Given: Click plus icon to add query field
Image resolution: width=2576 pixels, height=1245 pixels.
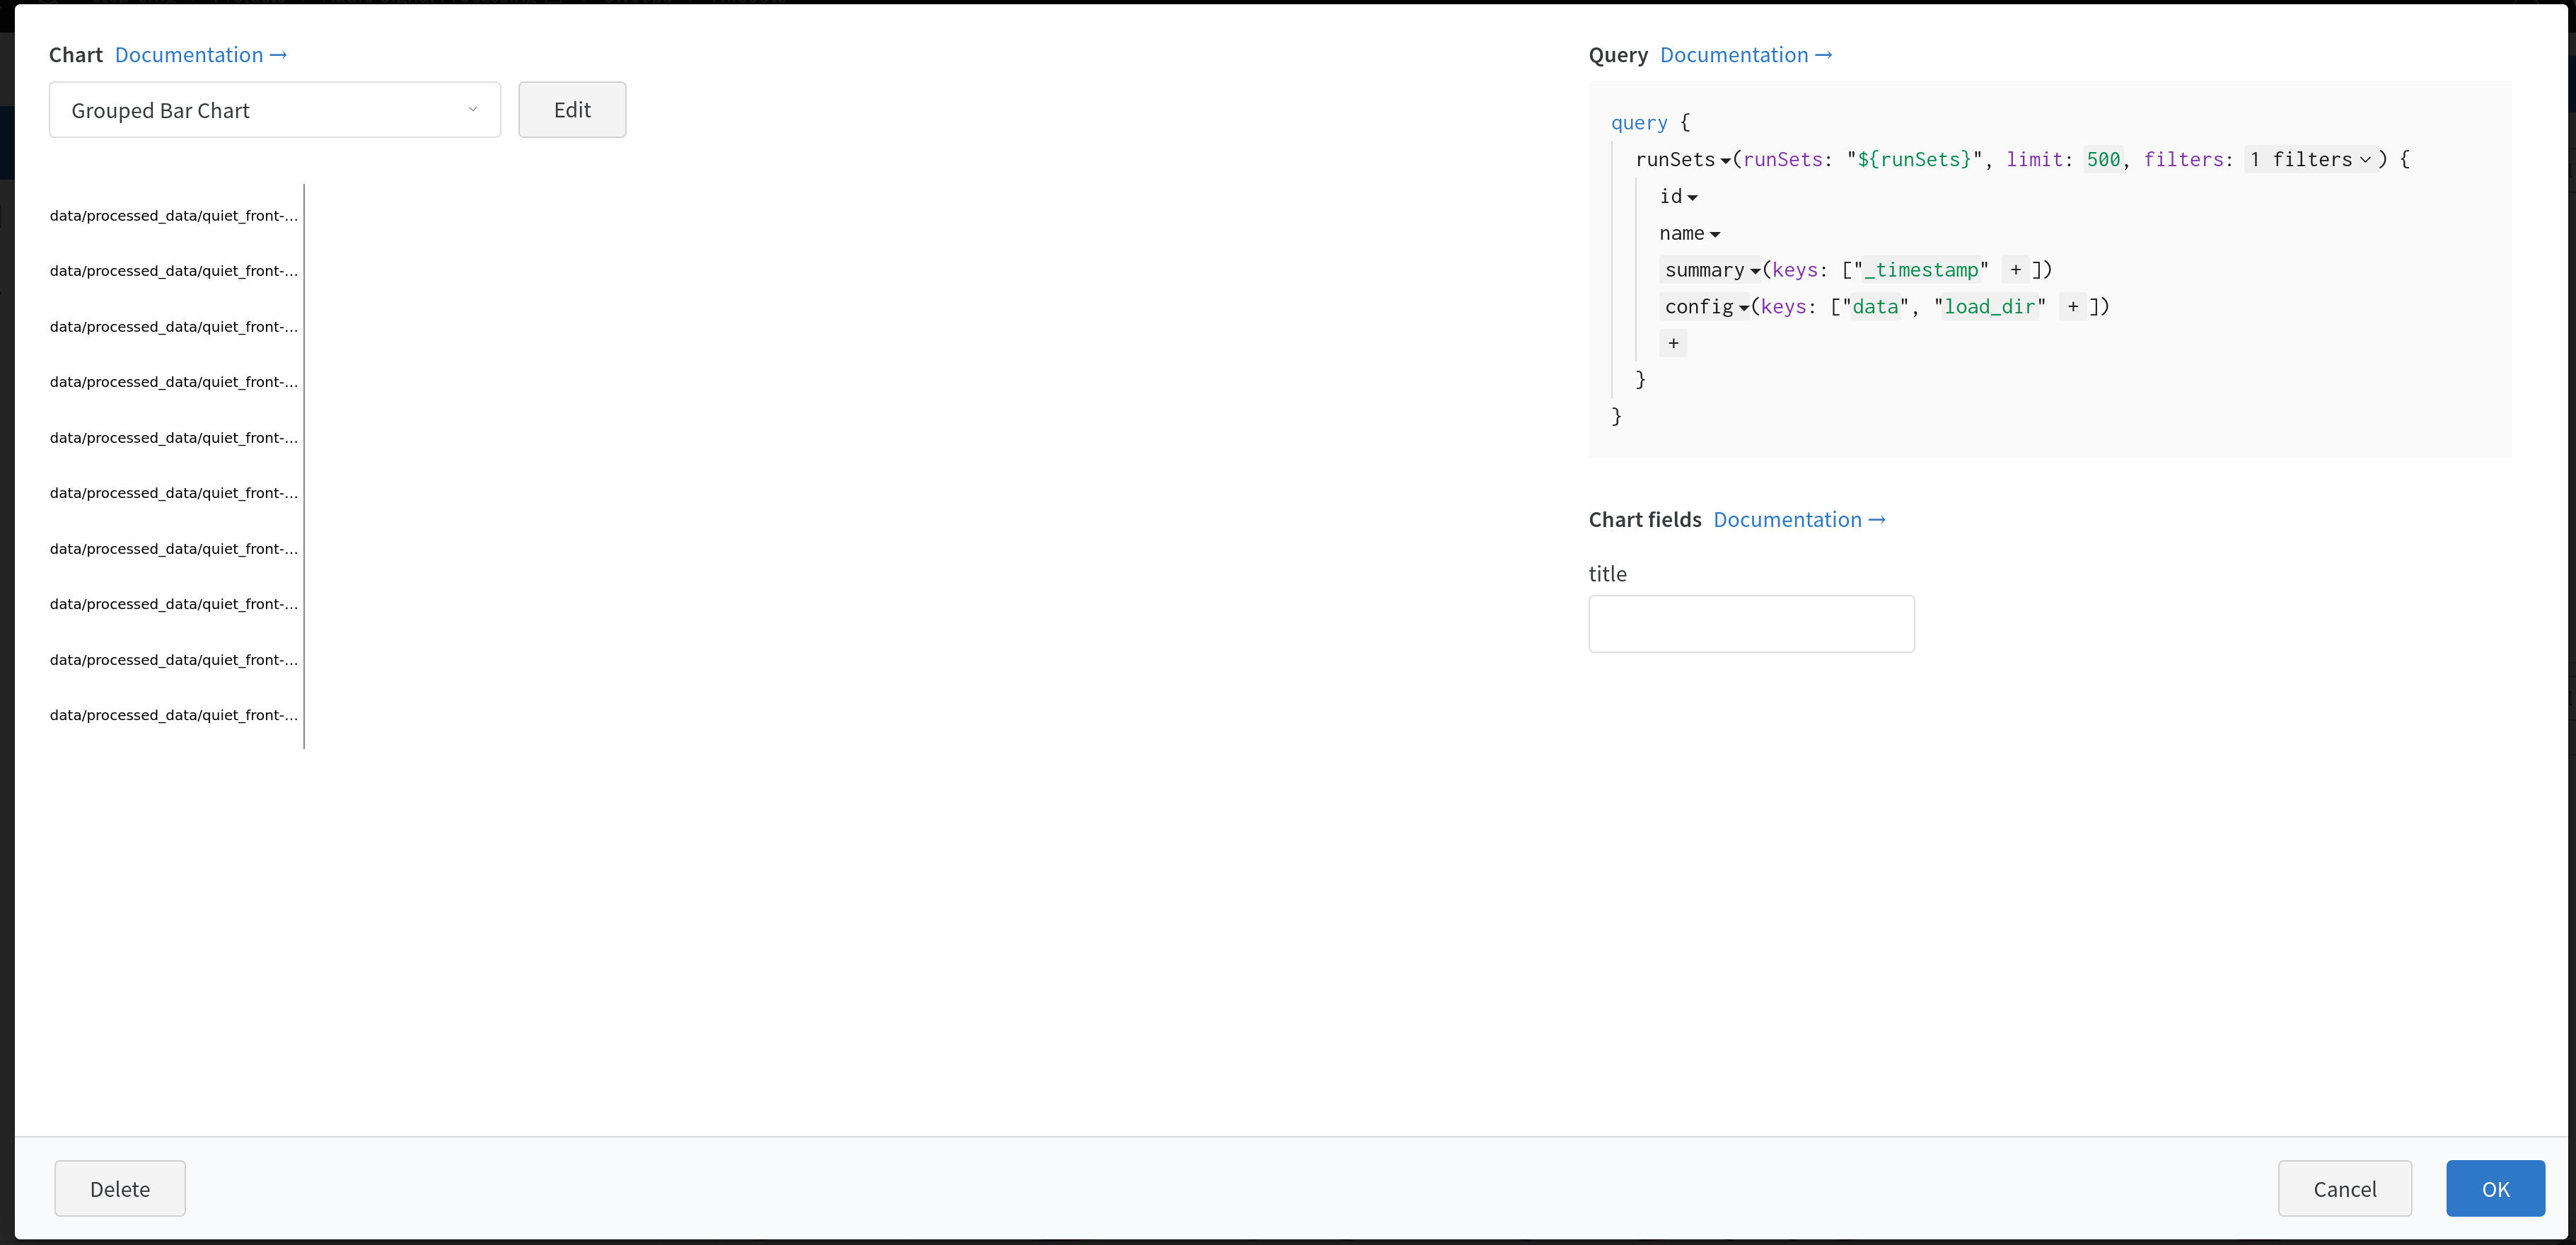Looking at the screenshot, I should coord(1673,343).
